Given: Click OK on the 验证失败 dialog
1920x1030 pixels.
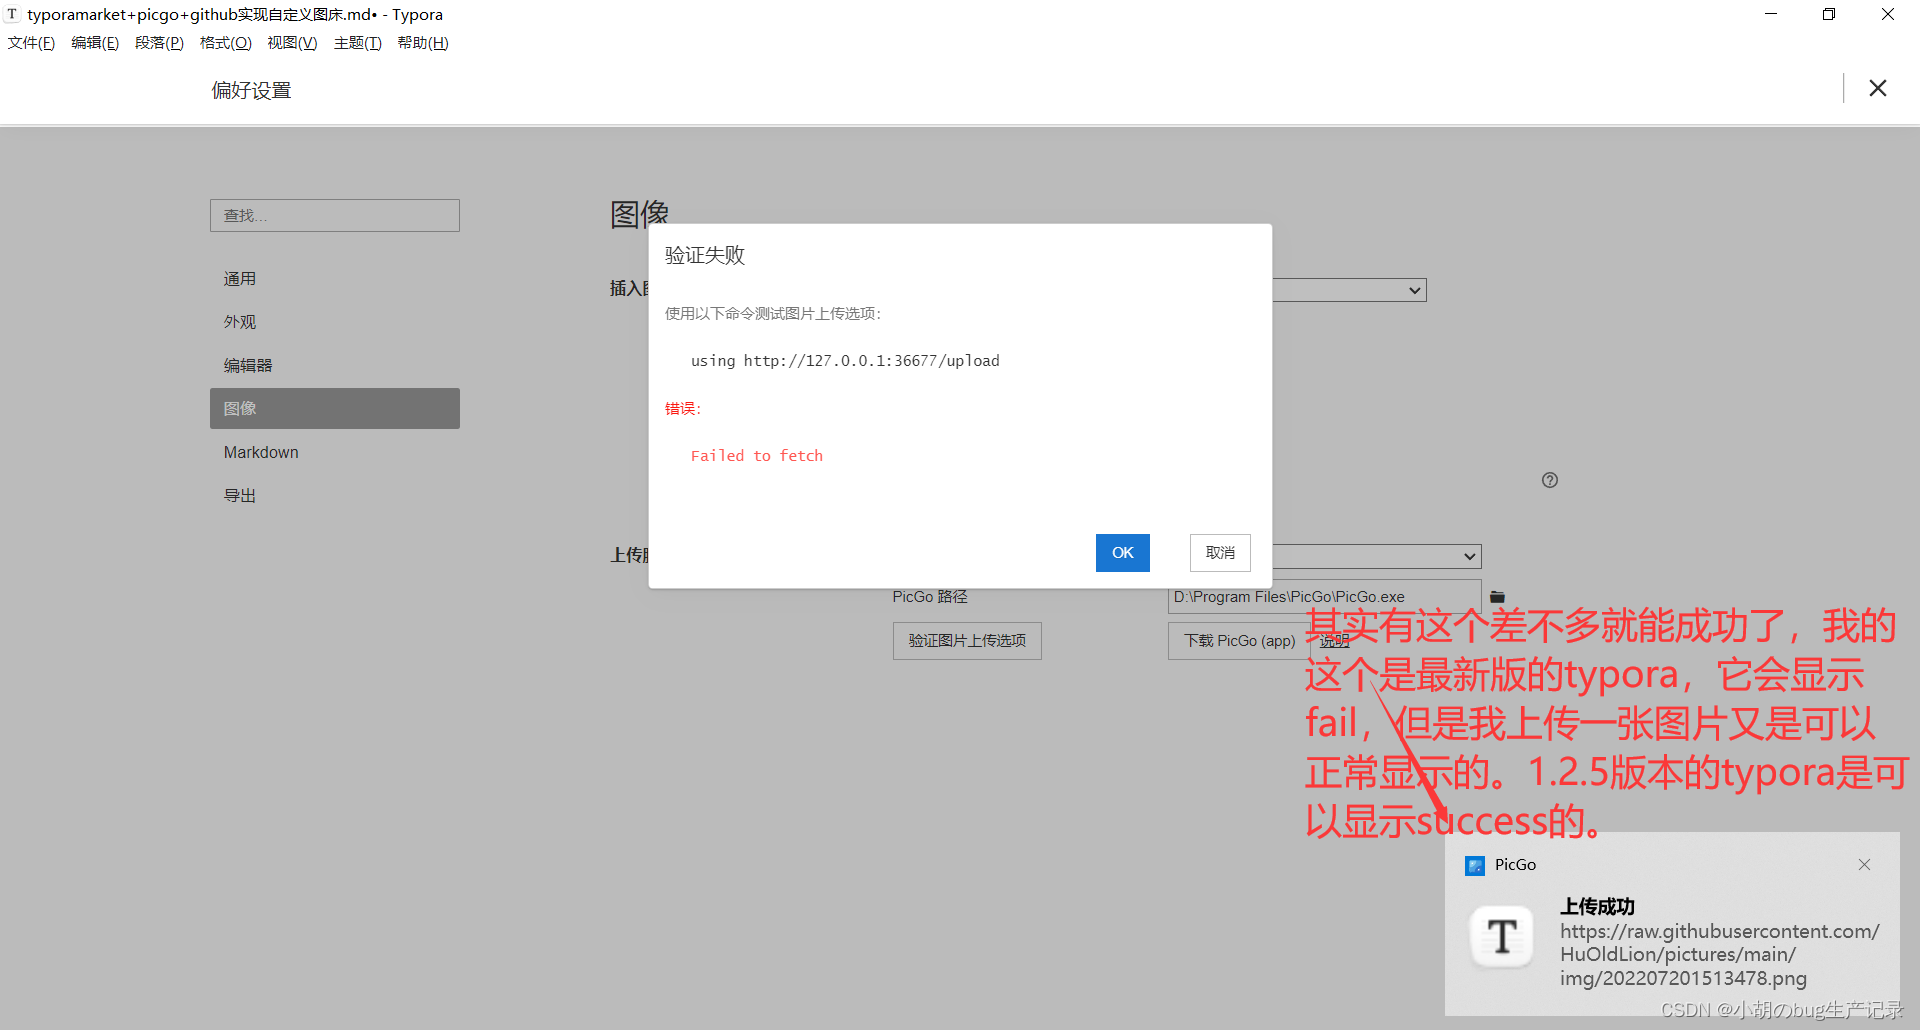Looking at the screenshot, I should point(1122,552).
